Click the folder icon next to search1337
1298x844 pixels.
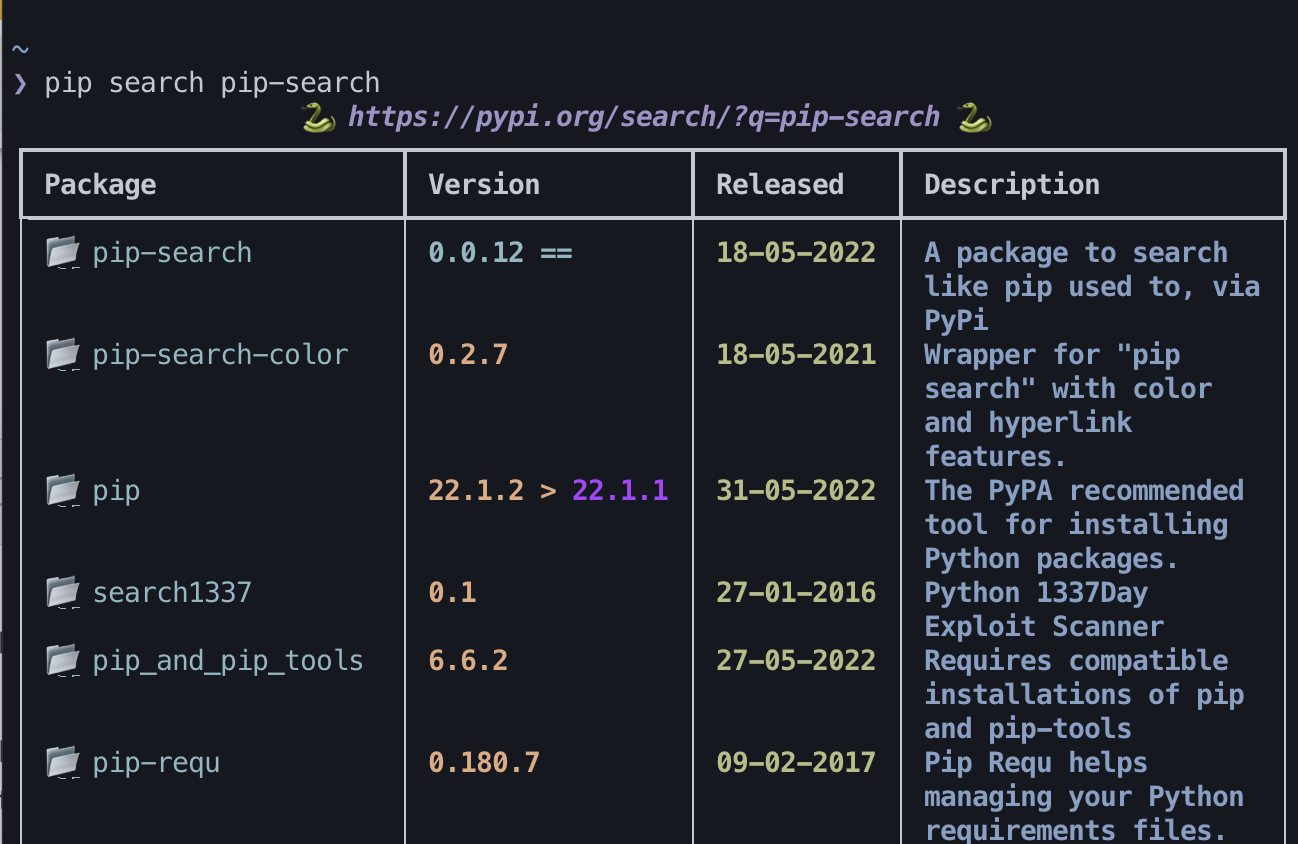pos(63,592)
